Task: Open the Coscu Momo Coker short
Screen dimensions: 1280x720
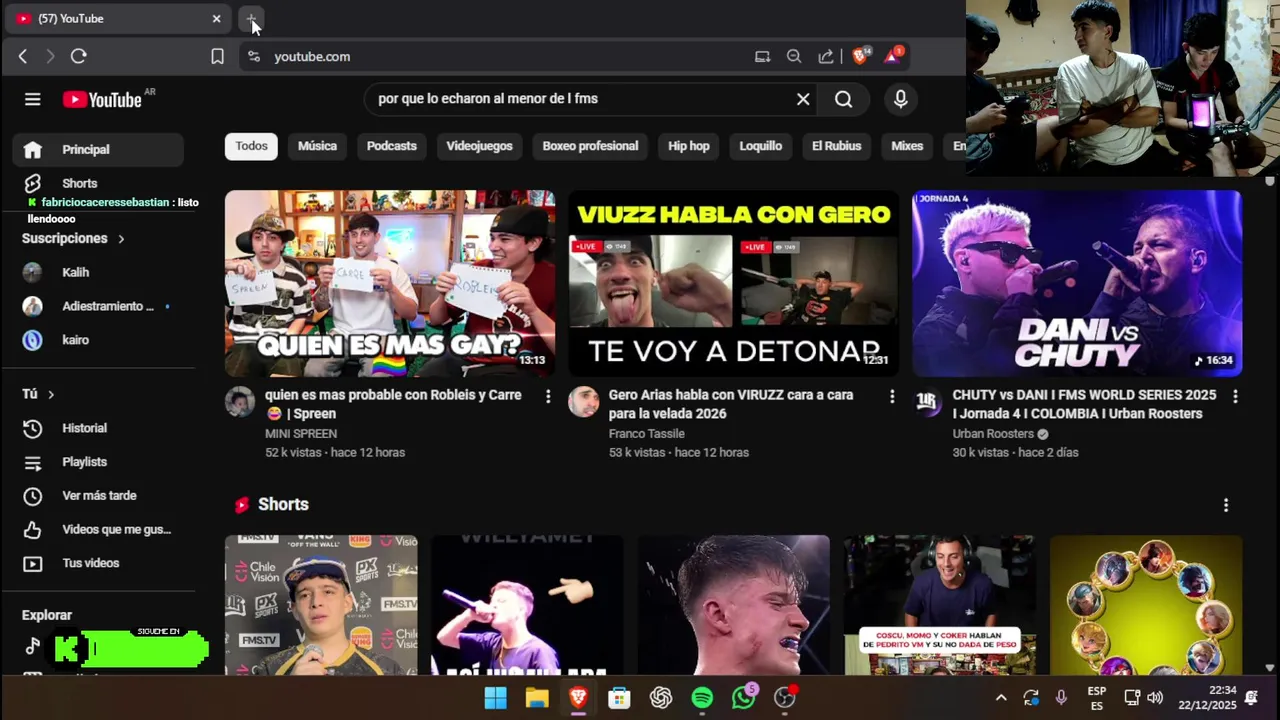Action: (940, 605)
